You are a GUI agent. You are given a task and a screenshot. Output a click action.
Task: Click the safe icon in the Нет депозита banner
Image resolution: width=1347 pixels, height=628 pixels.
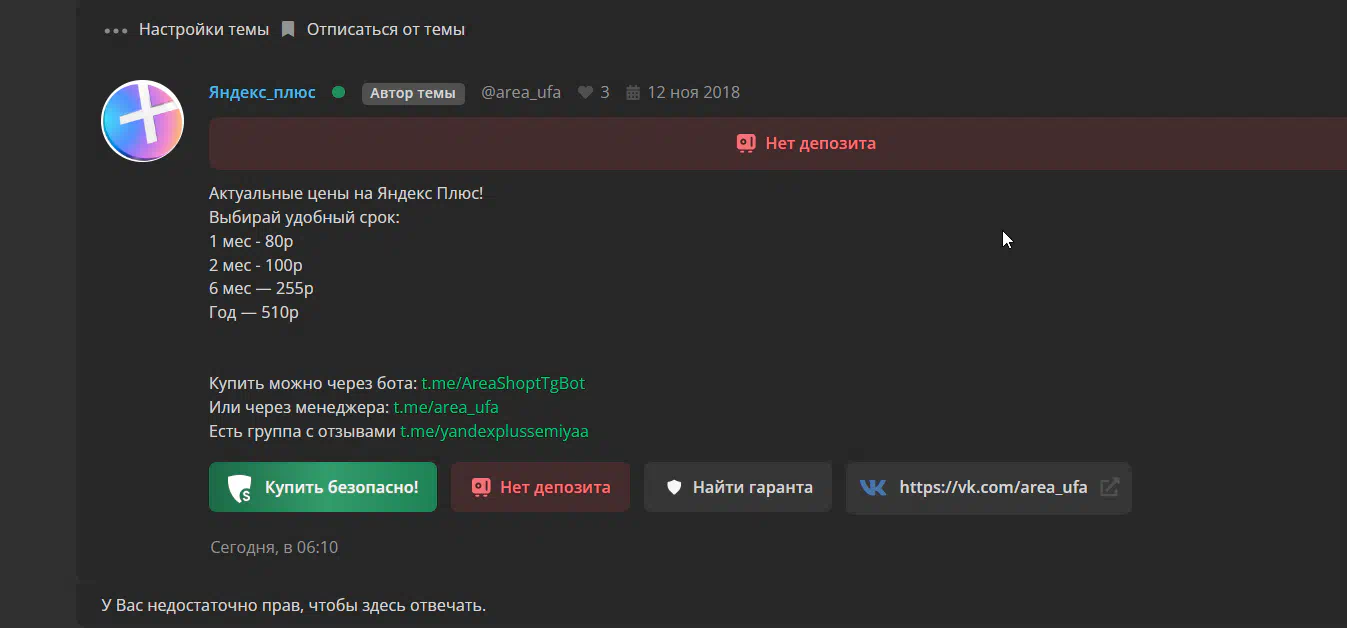(746, 143)
